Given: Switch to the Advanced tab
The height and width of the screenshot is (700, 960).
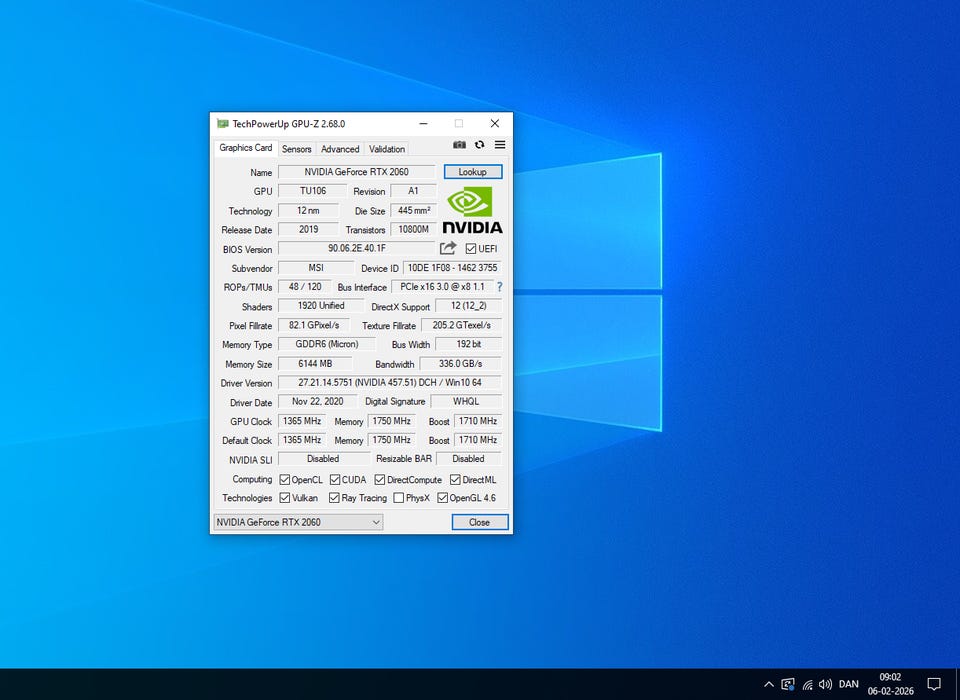Looking at the screenshot, I should [x=340, y=149].
